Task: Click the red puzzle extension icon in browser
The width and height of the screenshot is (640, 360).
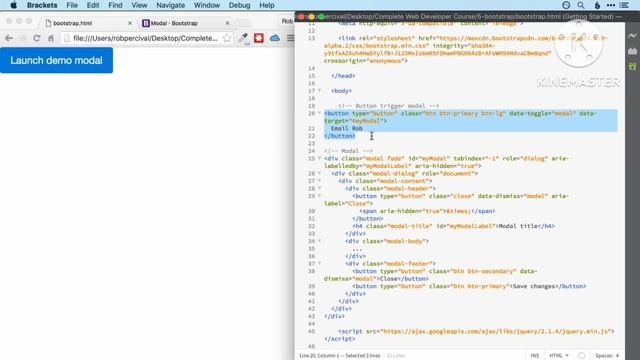Action: coord(259,38)
